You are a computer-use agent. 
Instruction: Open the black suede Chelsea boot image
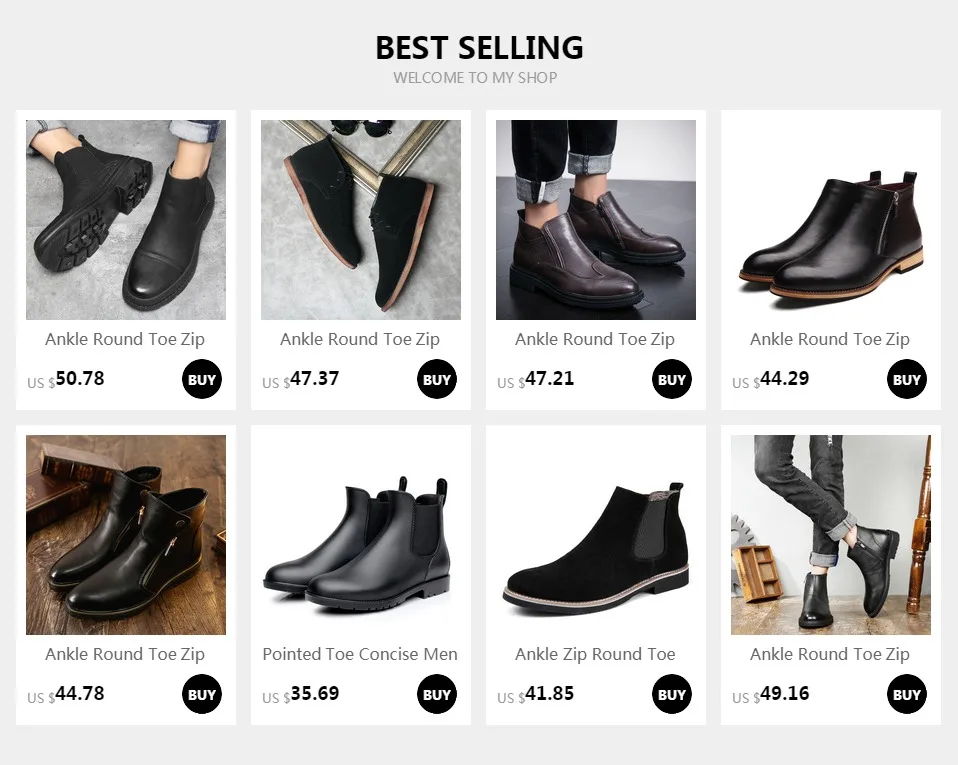(x=596, y=535)
